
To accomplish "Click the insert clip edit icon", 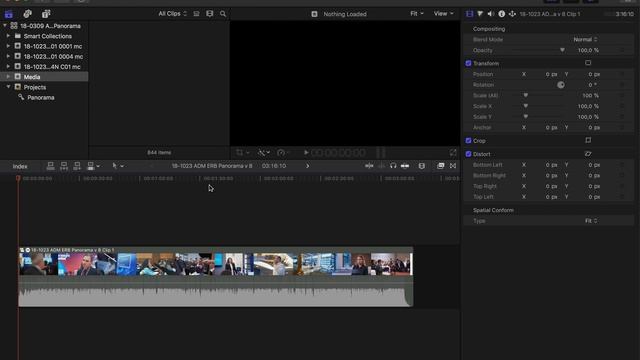I will [x=64, y=166].
